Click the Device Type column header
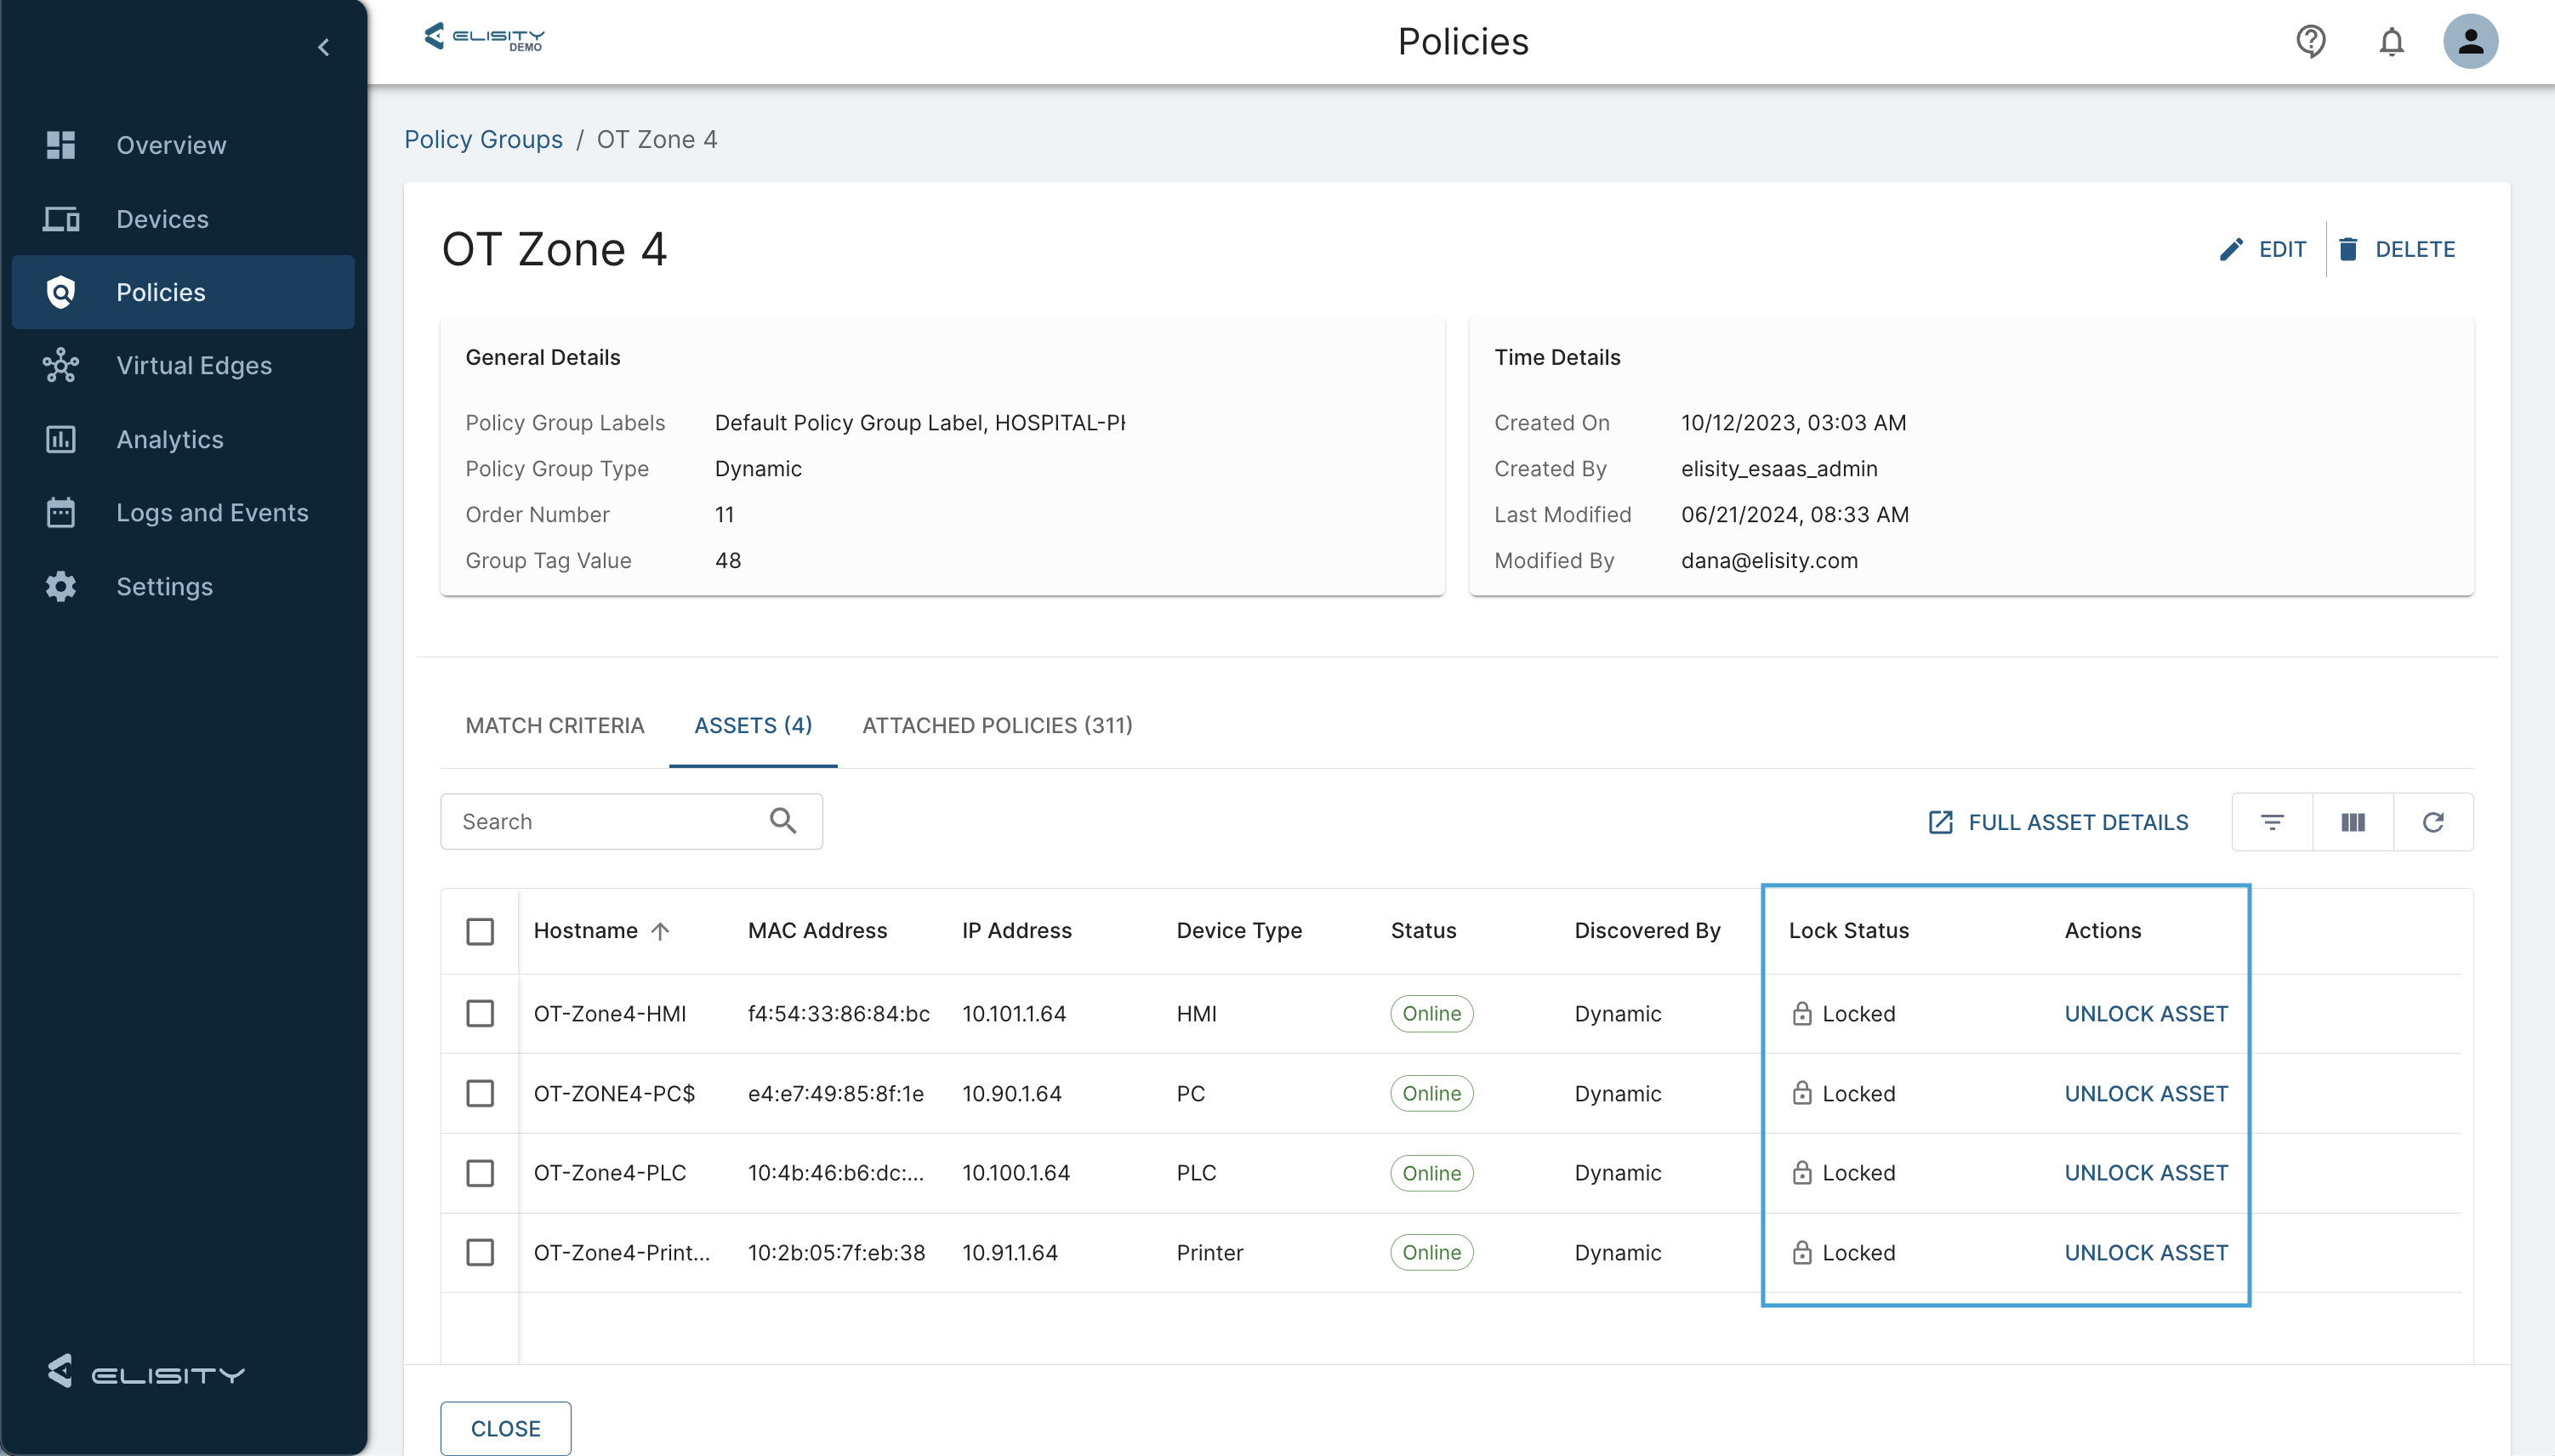 click(1239, 930)
